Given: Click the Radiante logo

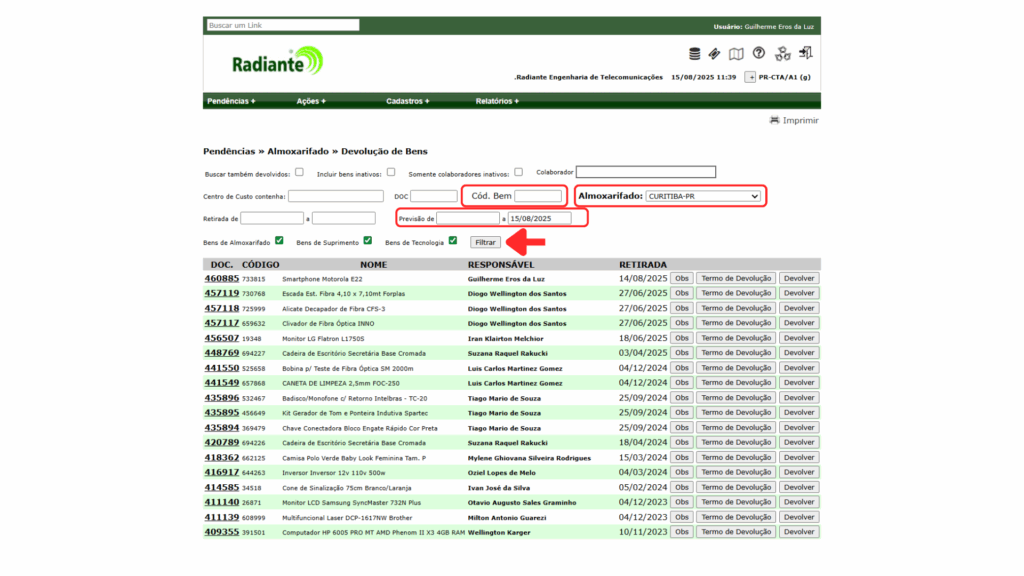Looking at the screenshot, I should [x=277, y=63].
